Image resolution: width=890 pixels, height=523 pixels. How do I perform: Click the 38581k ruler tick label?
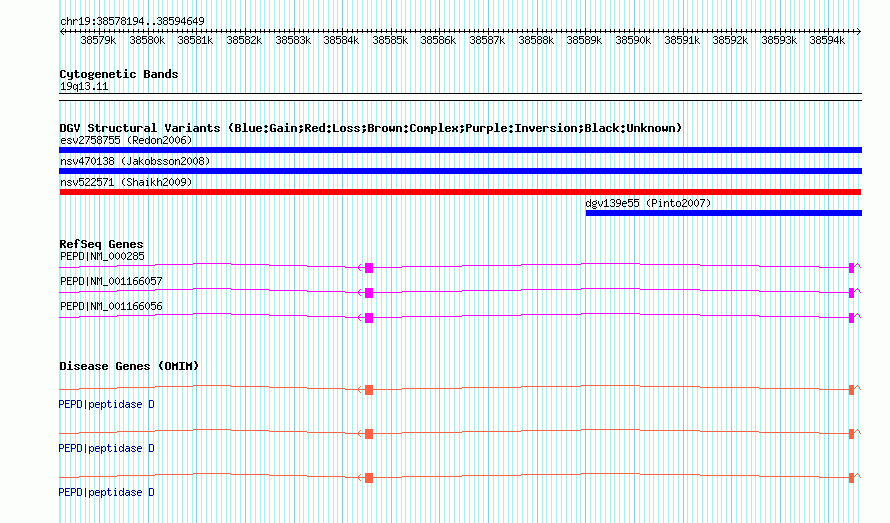pyautogui.click(x=195, y=40)
